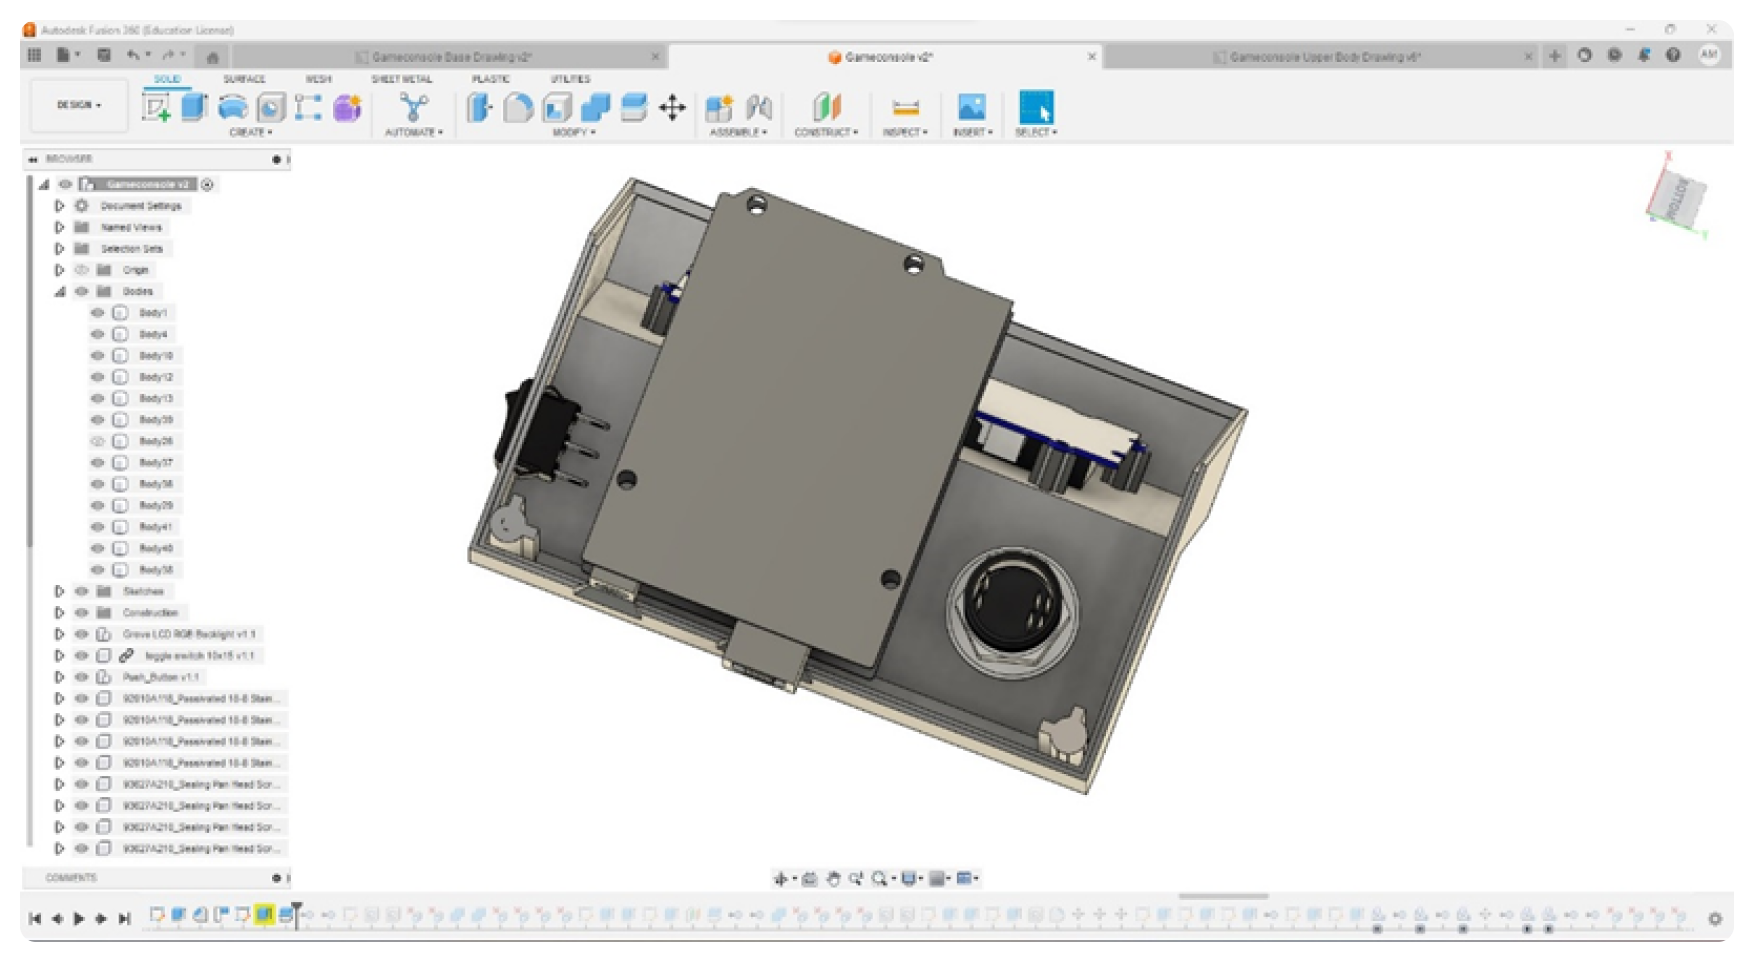Toggle visibility of Body12
The width and height of the screenshot is (1754, 962).
pos(97,377)
